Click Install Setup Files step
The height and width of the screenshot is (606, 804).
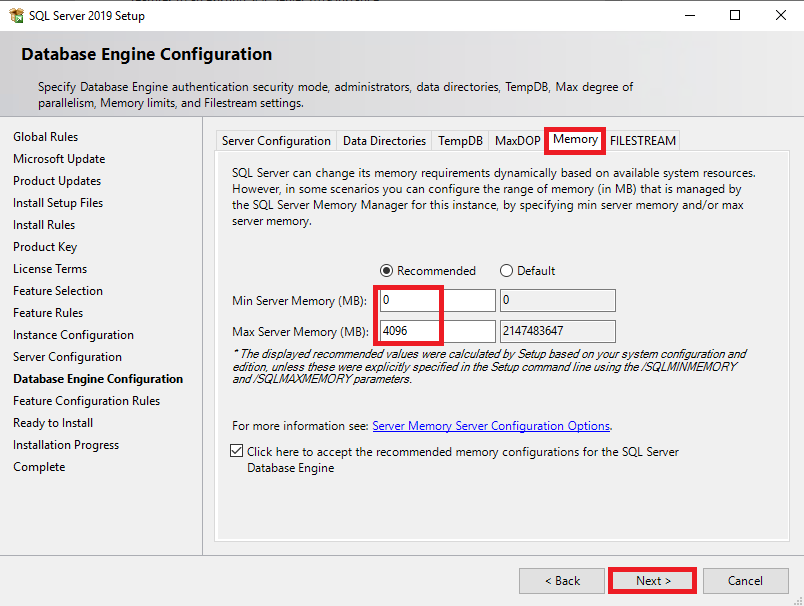pos(58,203)
